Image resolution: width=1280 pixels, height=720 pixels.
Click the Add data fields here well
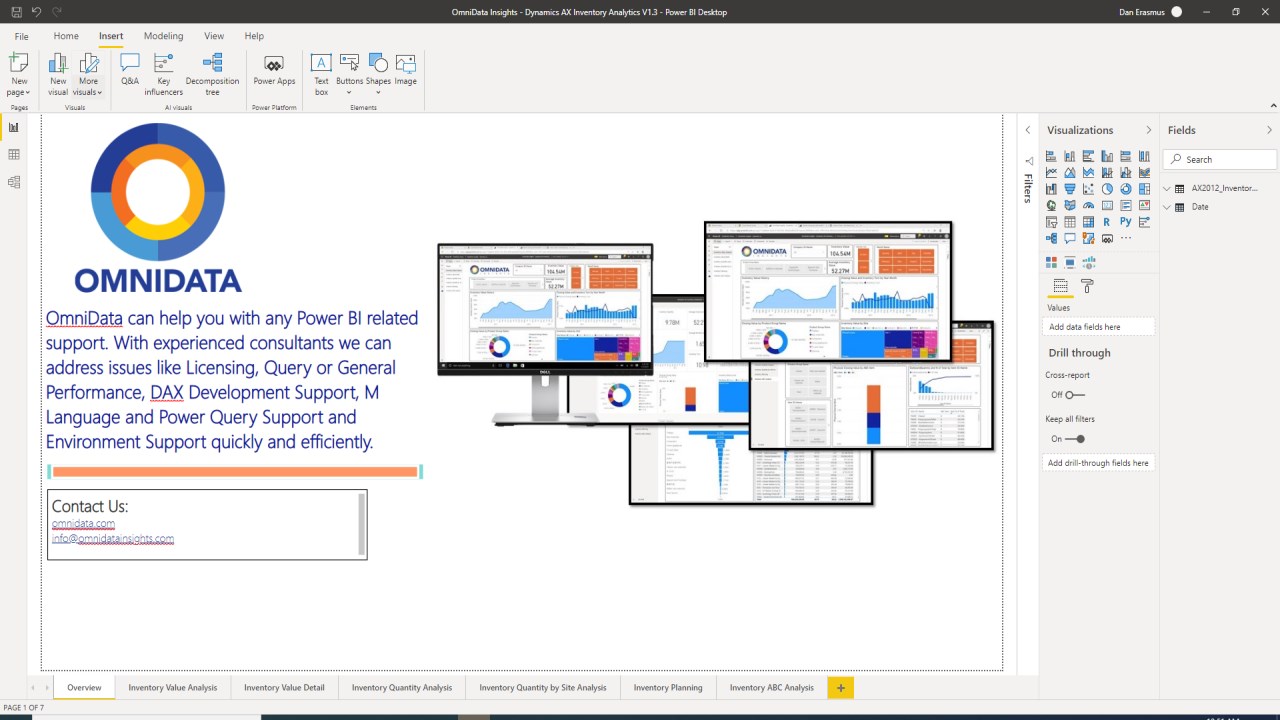1098,327
